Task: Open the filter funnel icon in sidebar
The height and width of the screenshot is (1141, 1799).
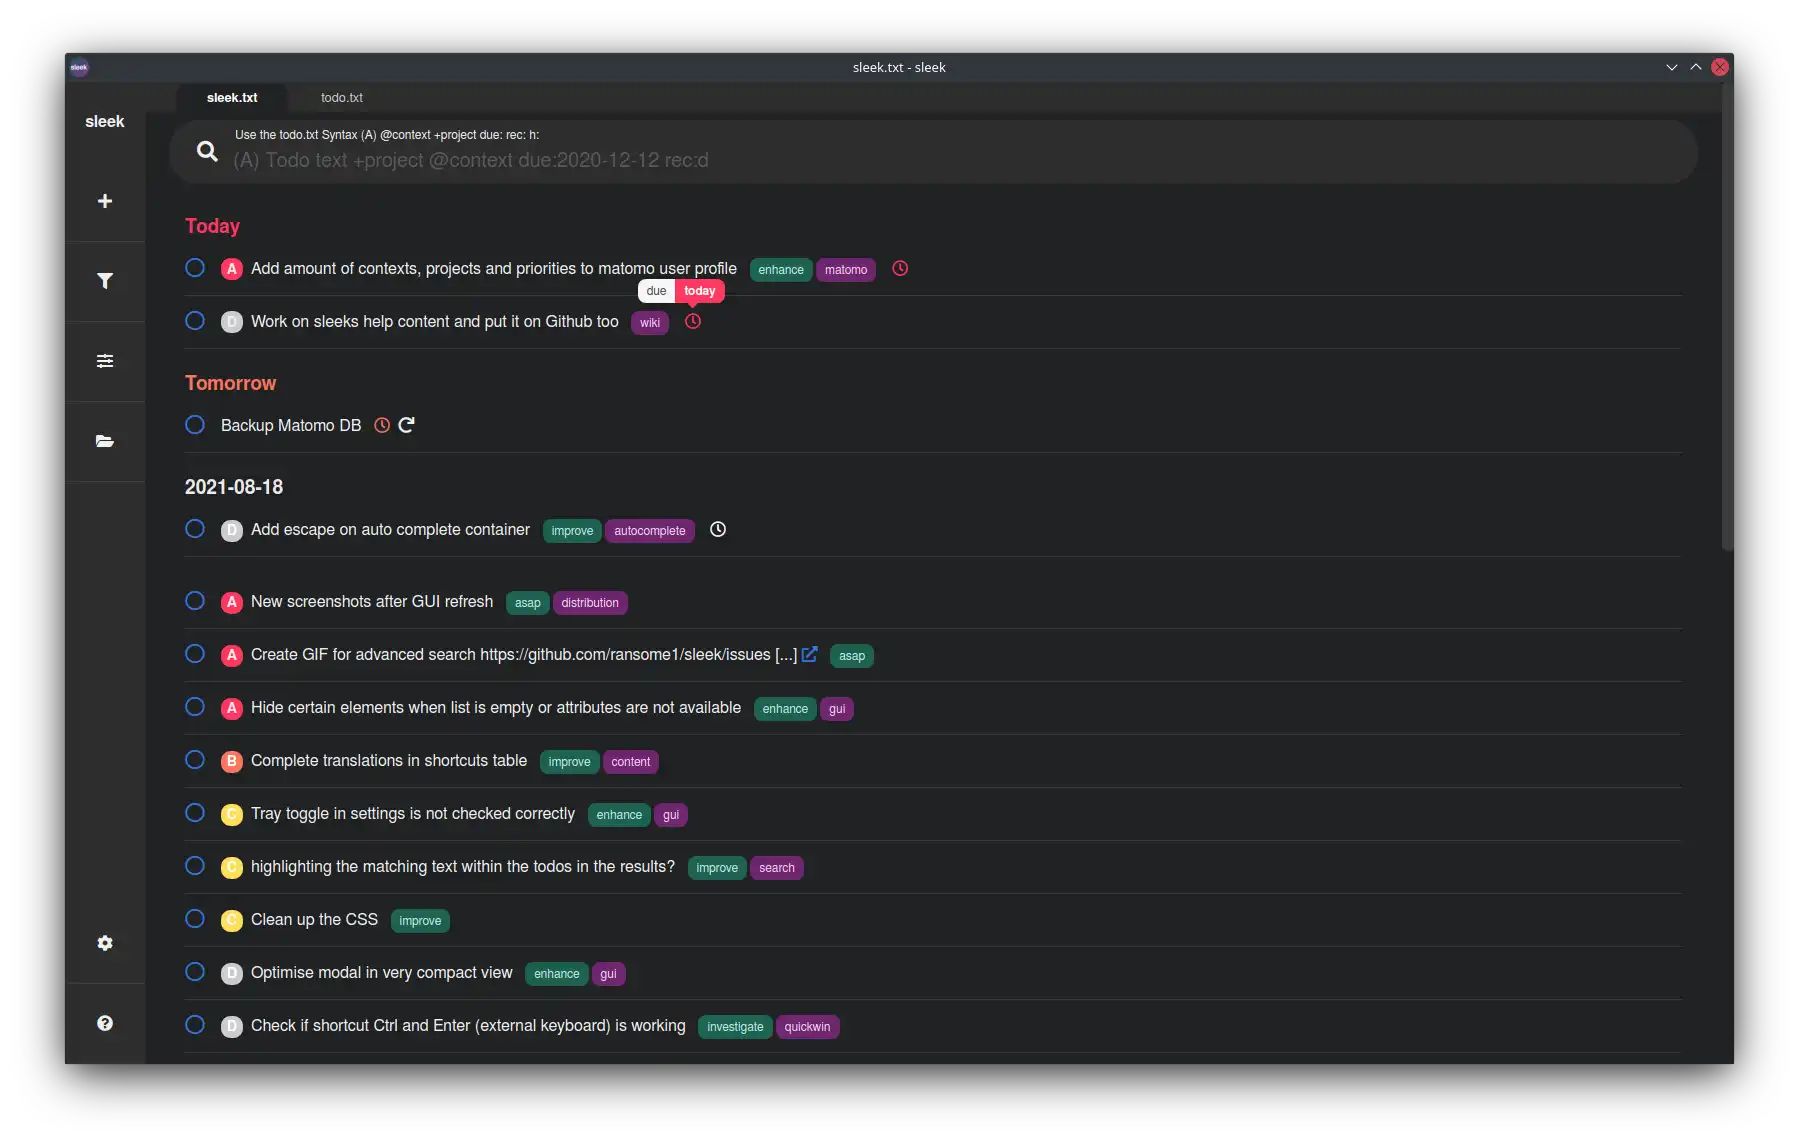Action: click(104, 281)
